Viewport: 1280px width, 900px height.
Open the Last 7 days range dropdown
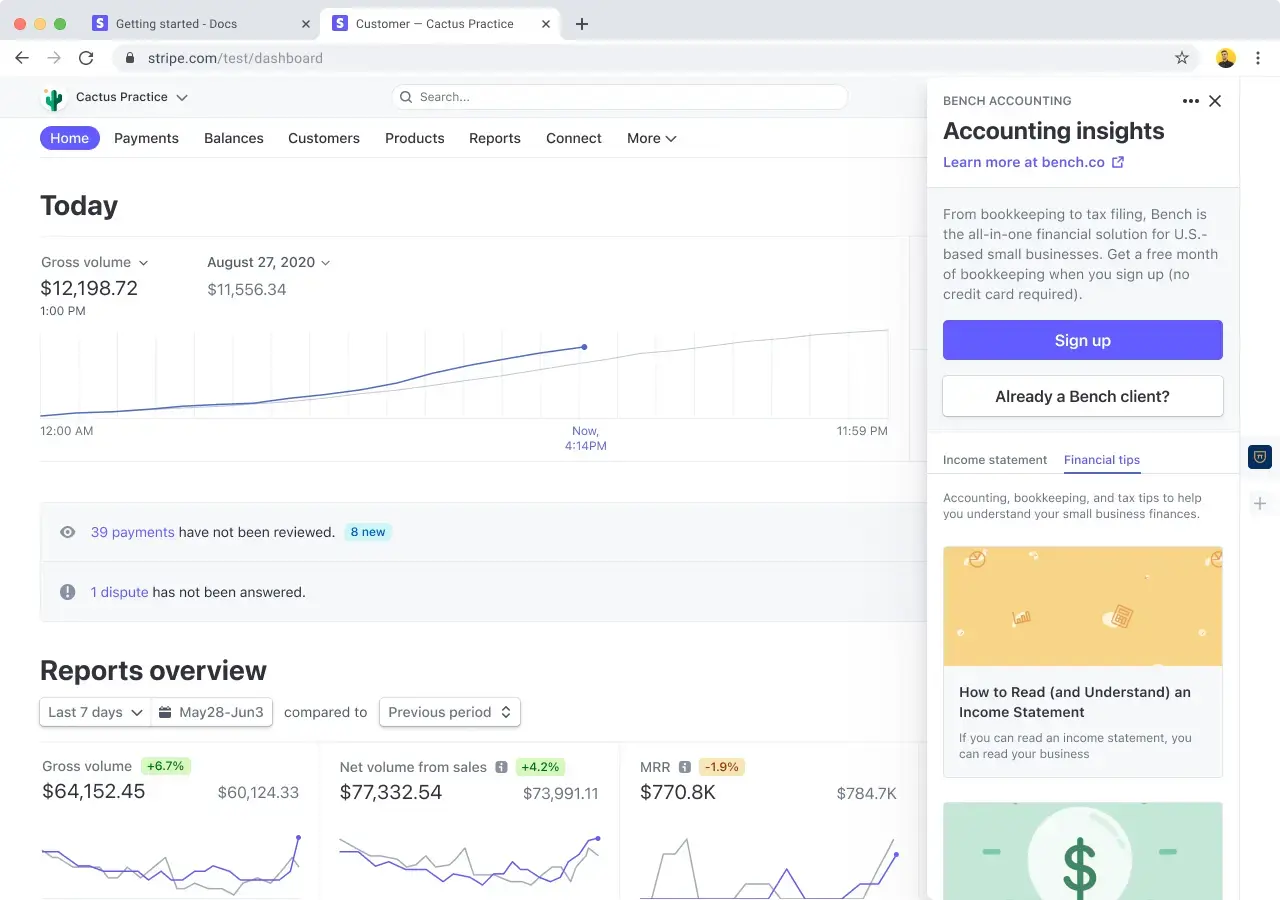pos(95,712)
